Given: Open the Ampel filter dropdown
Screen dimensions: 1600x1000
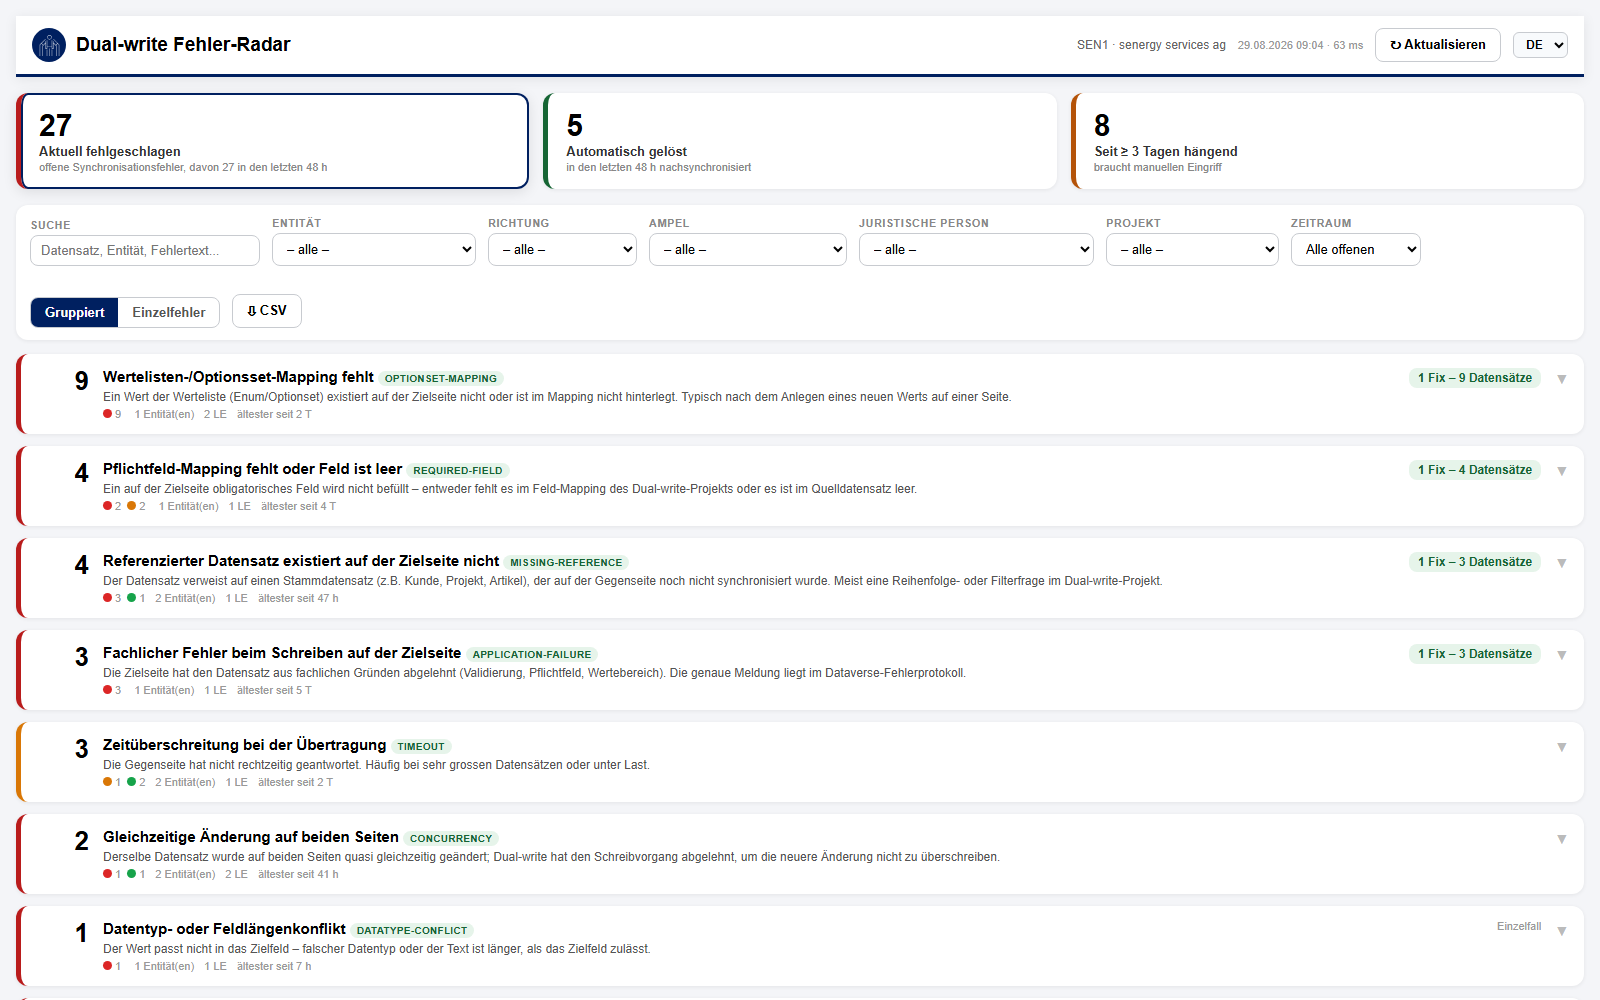Looking at the screenshot, I should point(748,250).
